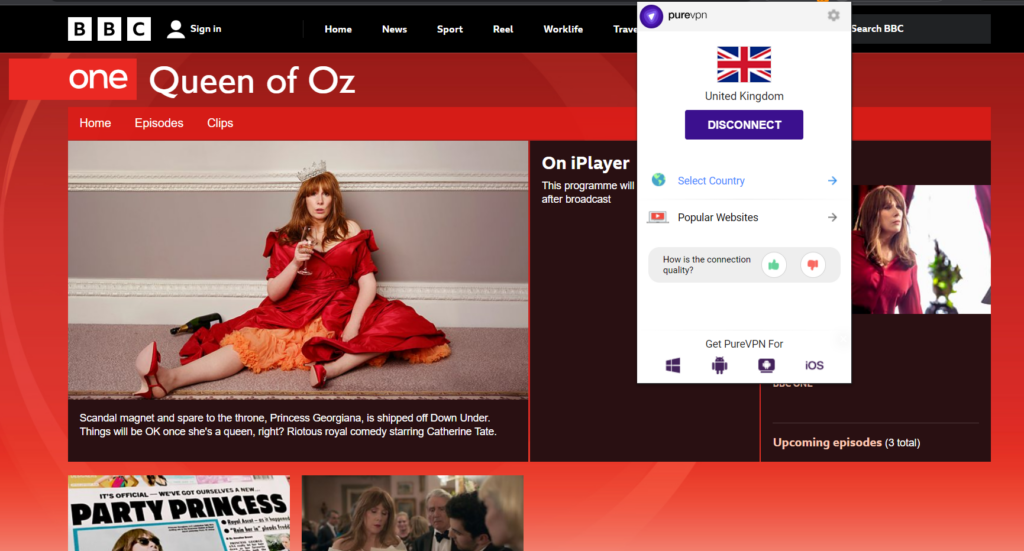Image resolution: width=1024 pixels, height=551 pixels.
Task: Get PureVPN for iOS
Action: pyautogui.click(x=814, y=366)
